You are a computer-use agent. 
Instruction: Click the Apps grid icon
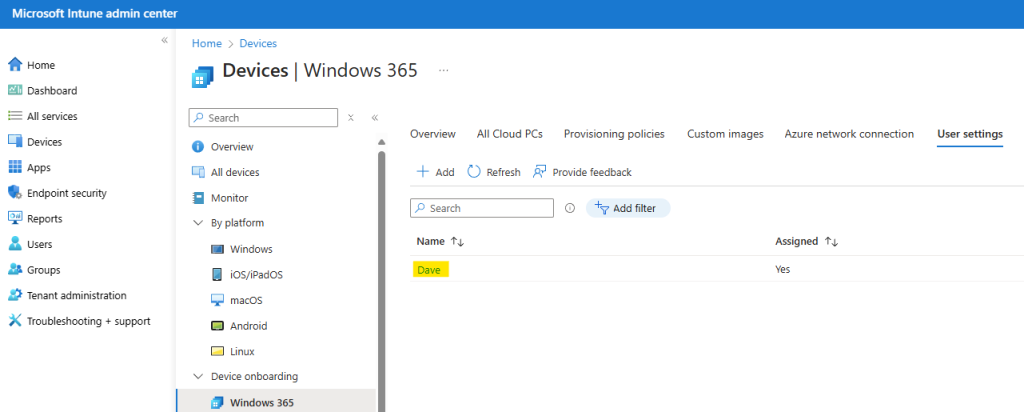pos(15,167)
